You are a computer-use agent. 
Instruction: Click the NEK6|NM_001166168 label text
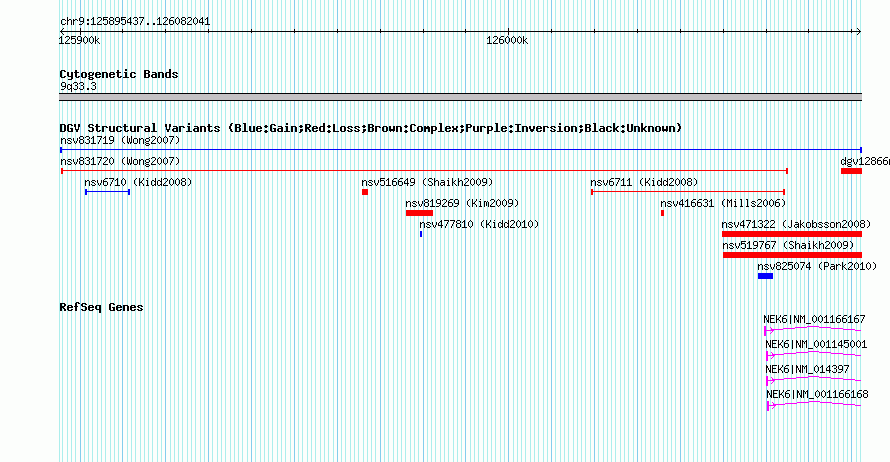click(x=817, y=394)
